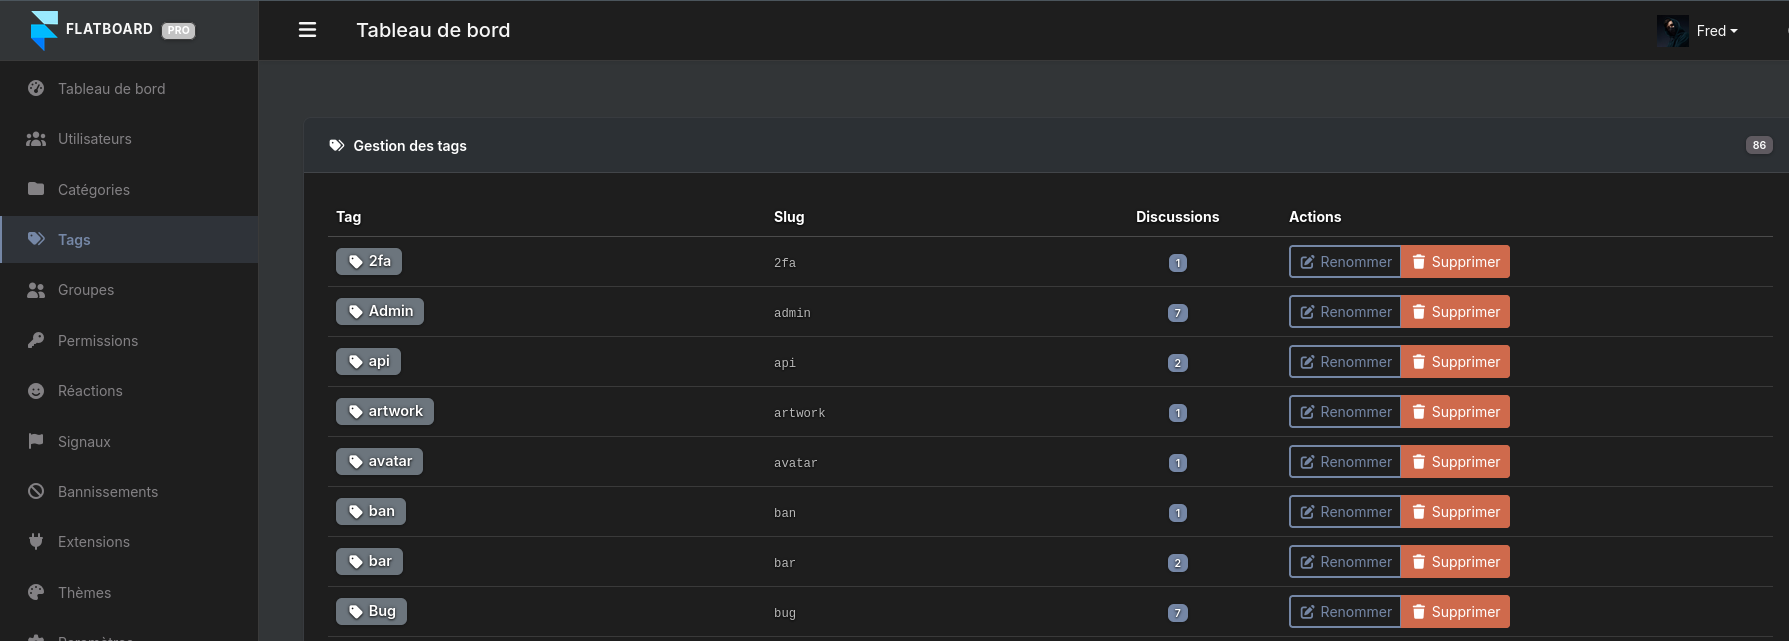
Task: Click Supprimer for the artwork tag
Action: point(1455,412)
